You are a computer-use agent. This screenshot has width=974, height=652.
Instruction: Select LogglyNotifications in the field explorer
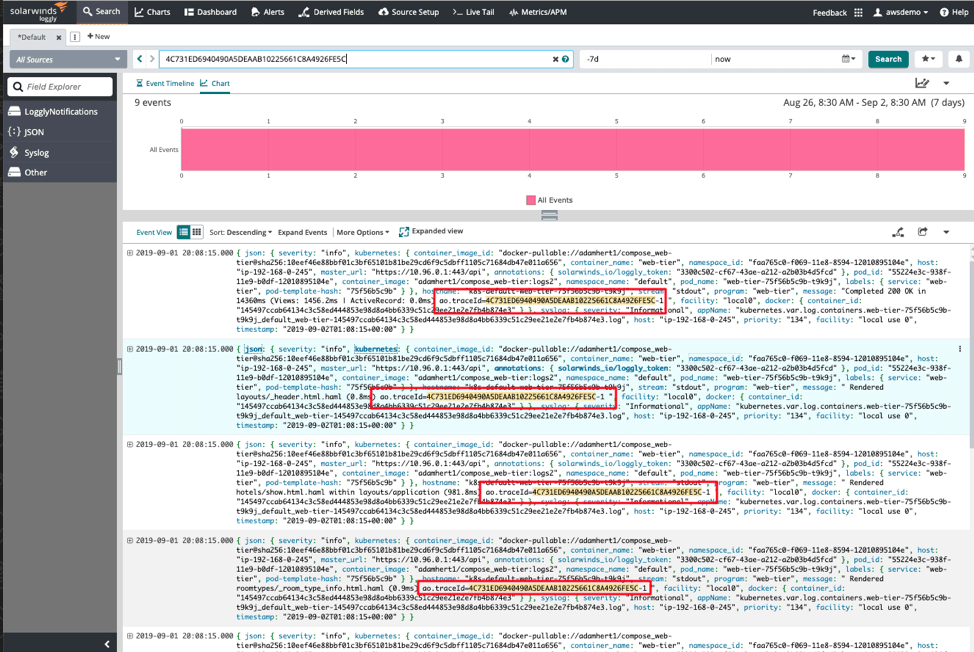pos(60,111)
